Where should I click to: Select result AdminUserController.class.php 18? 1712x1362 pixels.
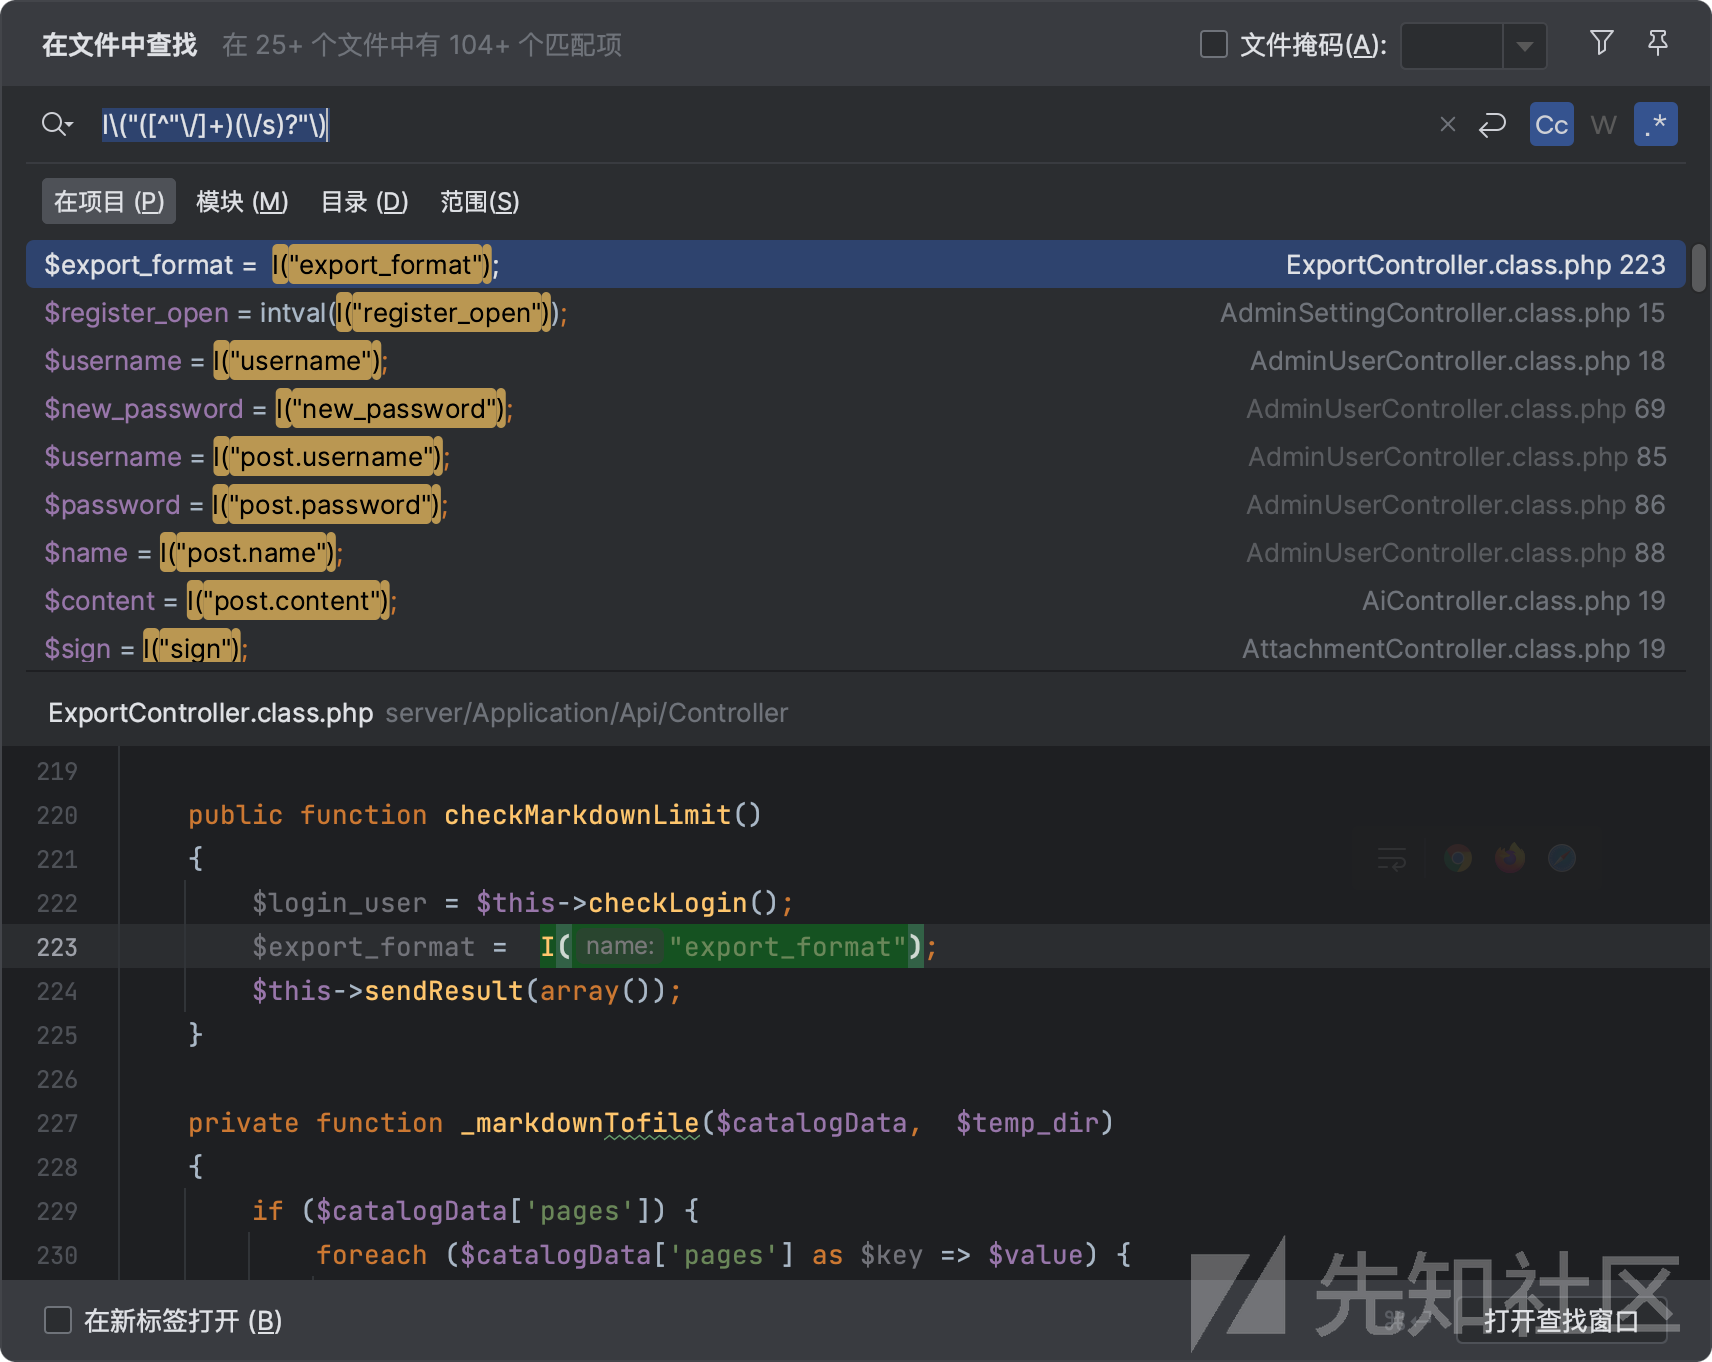pos(855,360)
